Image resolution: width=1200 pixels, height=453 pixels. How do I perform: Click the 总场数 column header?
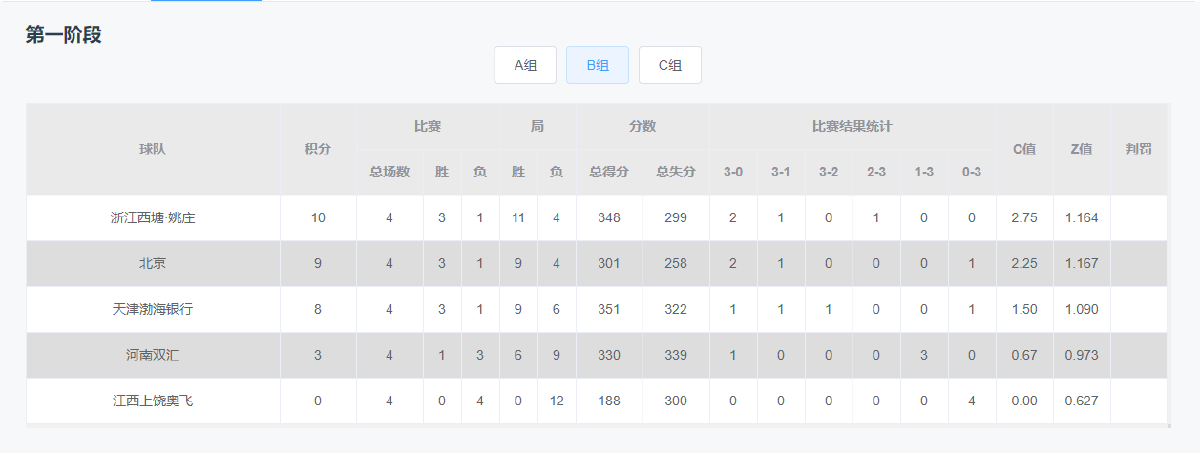coord(389,172)
